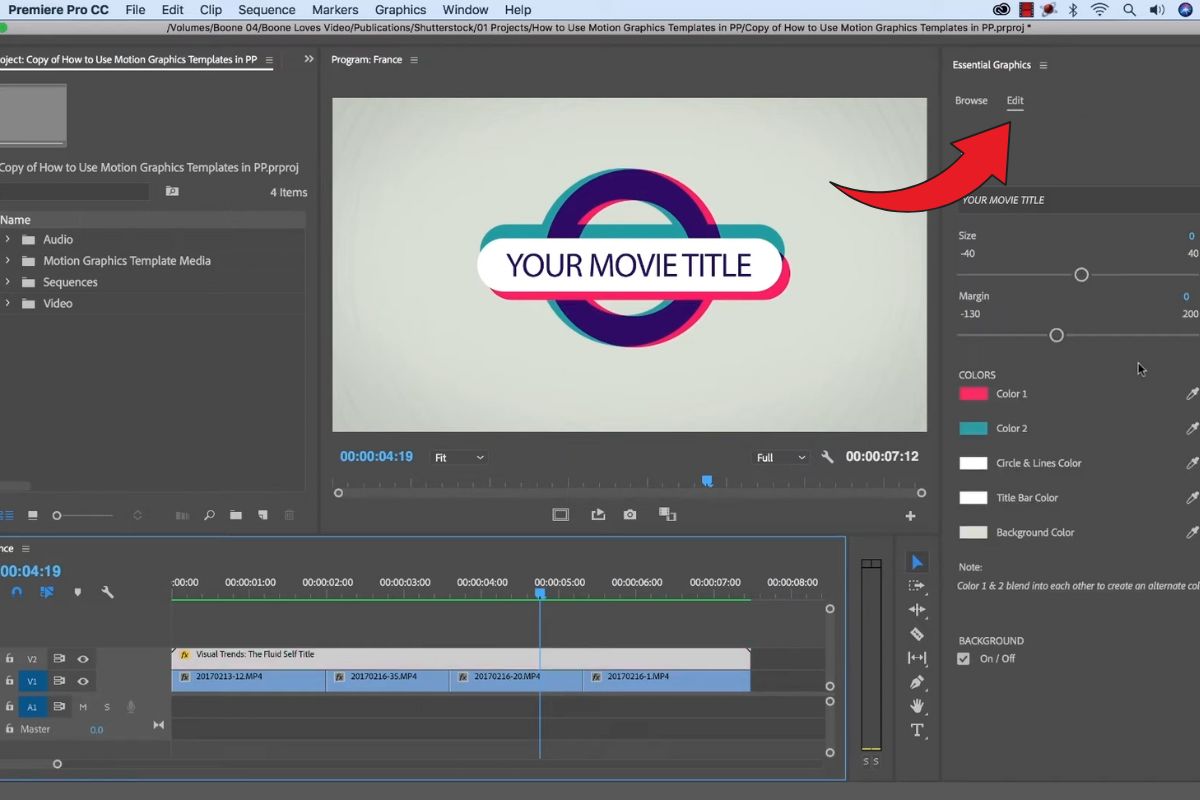Open the Essential Graphics panel menu
1200x800 pixels.
point(1043,65)
